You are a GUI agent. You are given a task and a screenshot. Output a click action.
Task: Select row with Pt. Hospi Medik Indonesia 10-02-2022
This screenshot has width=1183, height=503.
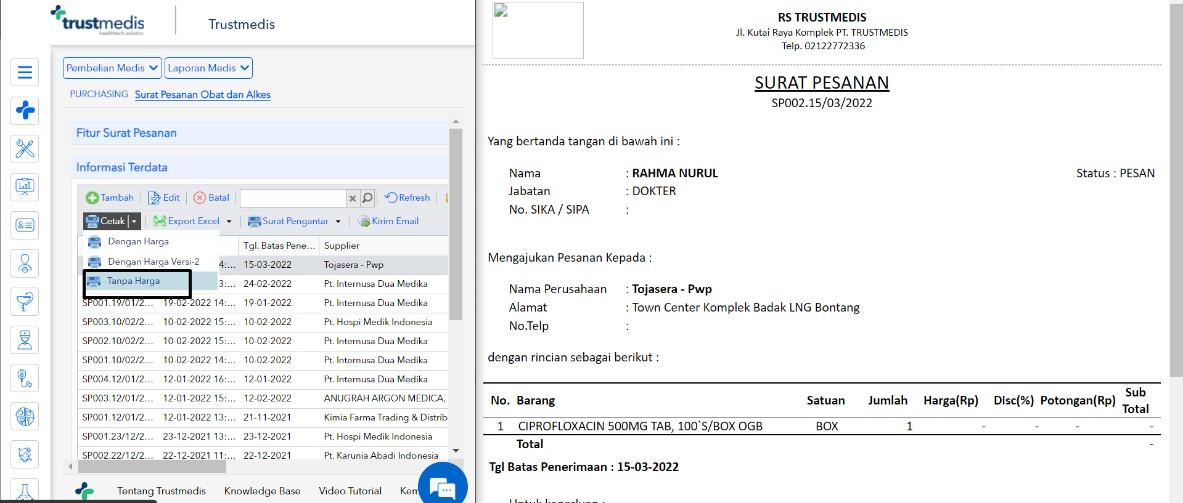[x=263, y=322]
